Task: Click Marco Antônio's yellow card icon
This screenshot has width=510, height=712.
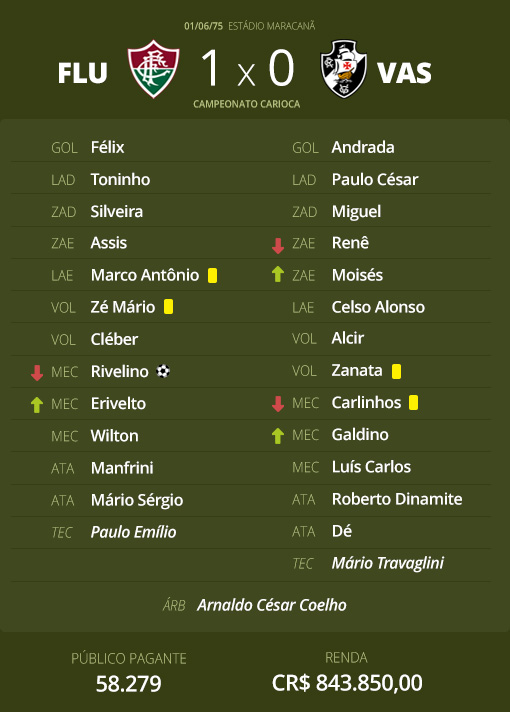Action: tap(212, 276)
